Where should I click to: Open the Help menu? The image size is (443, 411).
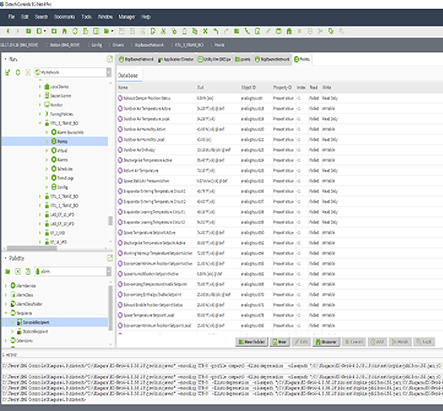click(x=146, y=17)
